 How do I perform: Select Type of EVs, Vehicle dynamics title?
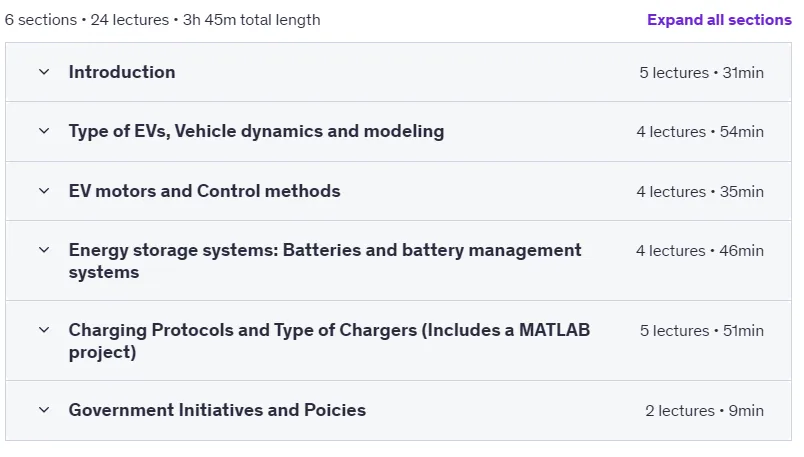pyautogui.click(x=256, y=131)
